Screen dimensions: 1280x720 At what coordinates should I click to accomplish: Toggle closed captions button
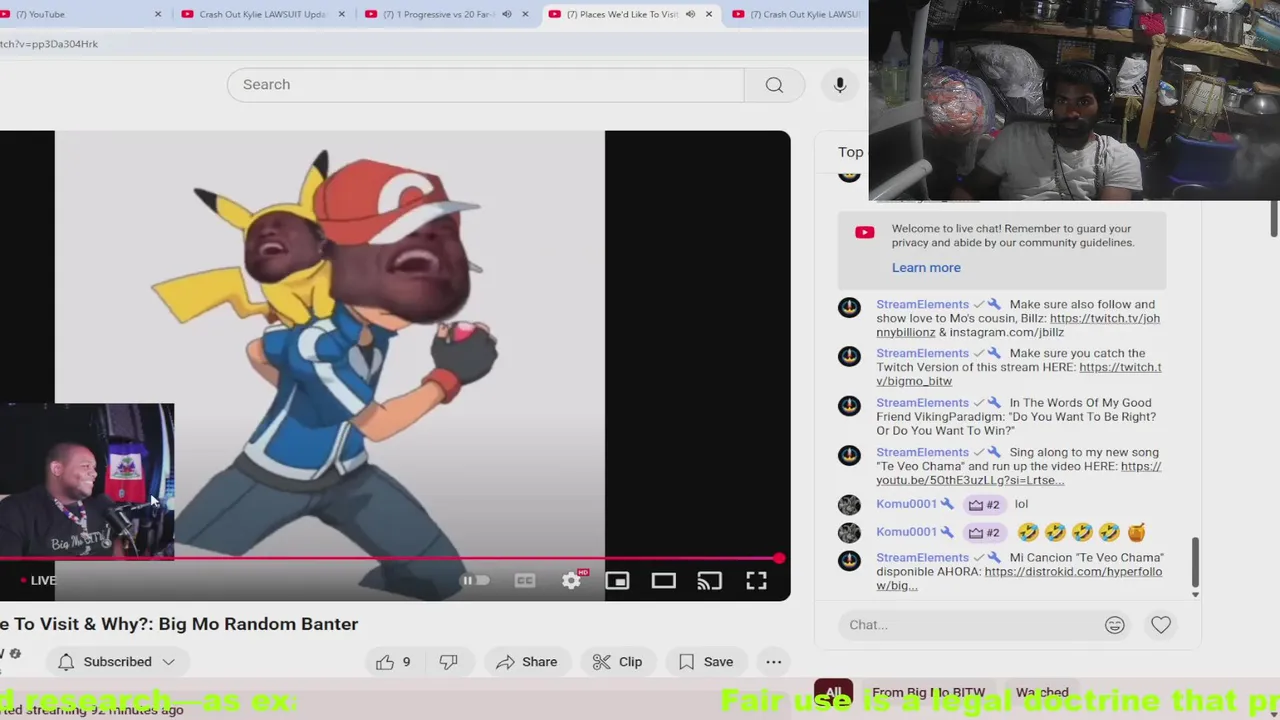click(x=524, y=580)
